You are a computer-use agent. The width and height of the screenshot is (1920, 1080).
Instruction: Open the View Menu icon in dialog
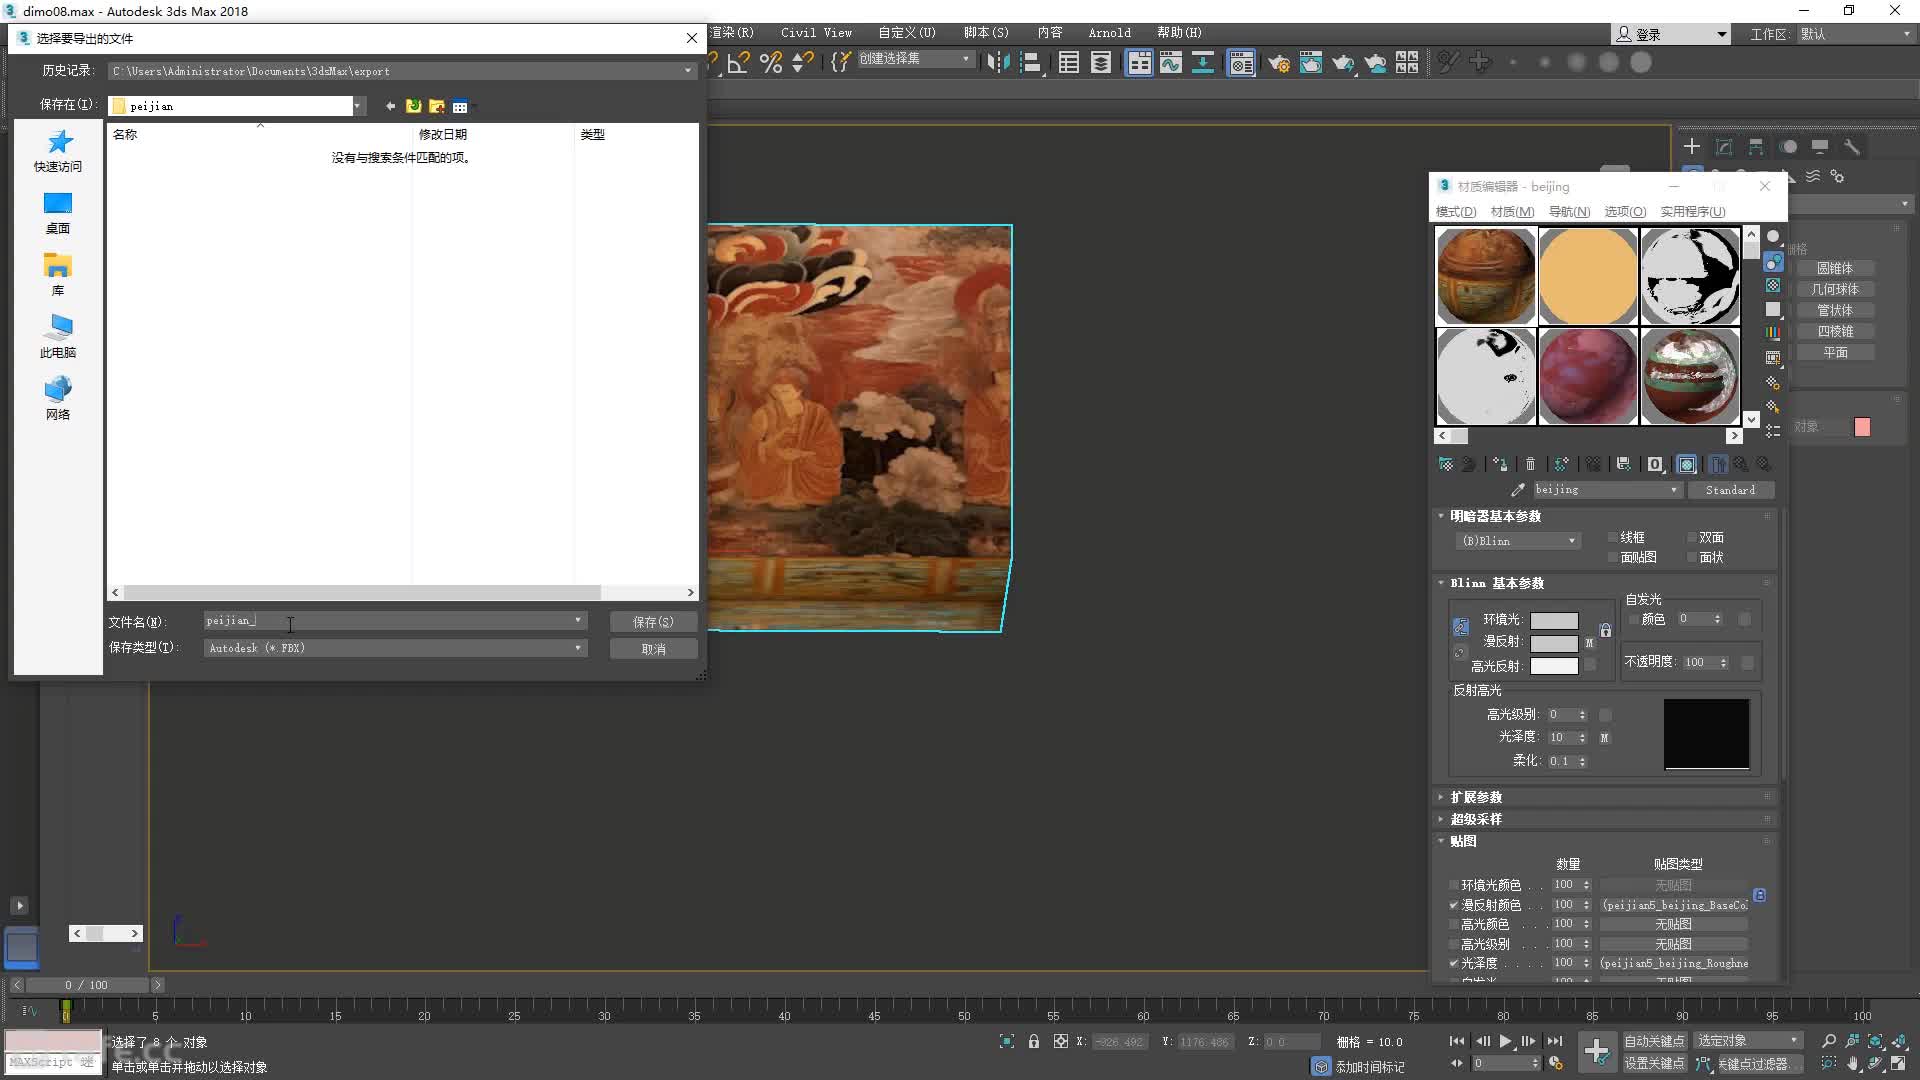pos(460,106)
